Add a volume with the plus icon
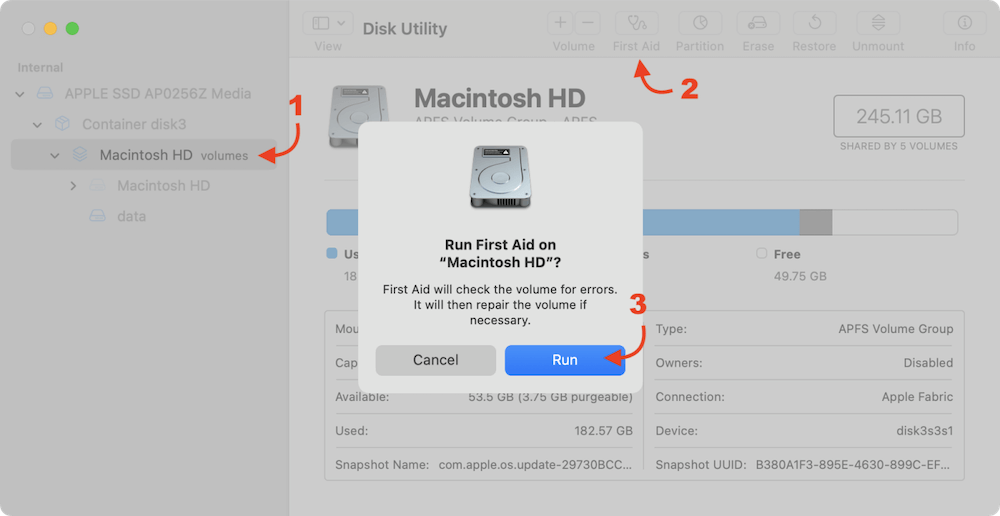 560,24
